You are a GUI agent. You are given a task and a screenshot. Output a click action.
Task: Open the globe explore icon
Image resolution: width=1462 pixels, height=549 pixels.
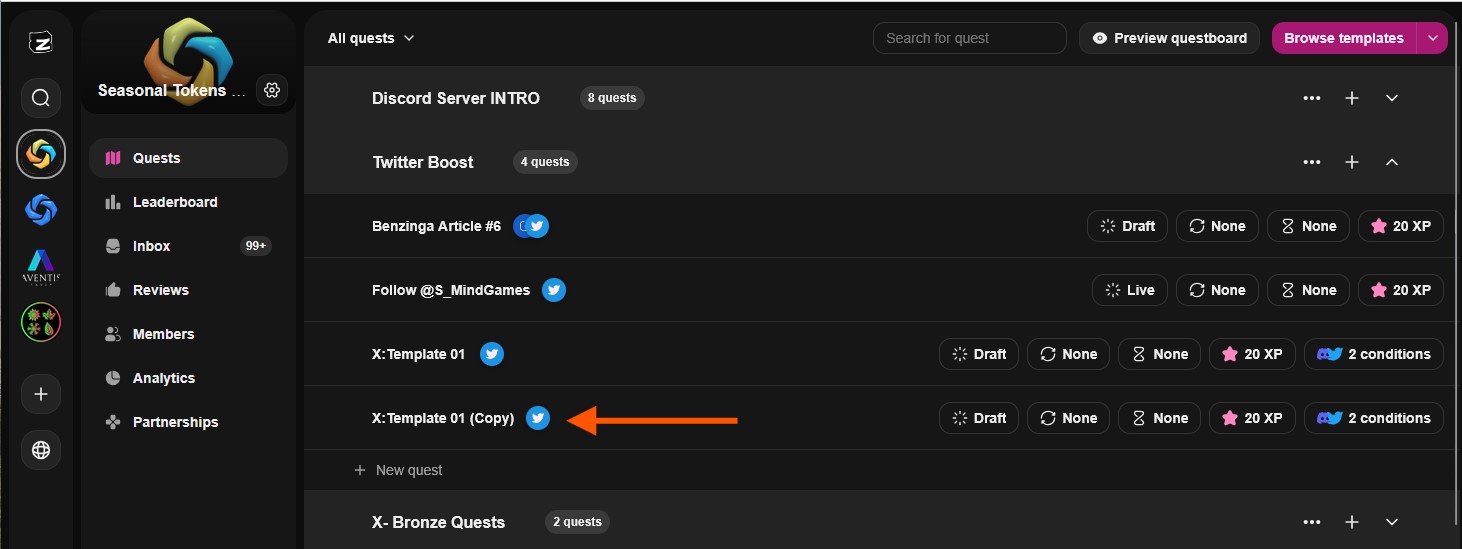(41, 450)
